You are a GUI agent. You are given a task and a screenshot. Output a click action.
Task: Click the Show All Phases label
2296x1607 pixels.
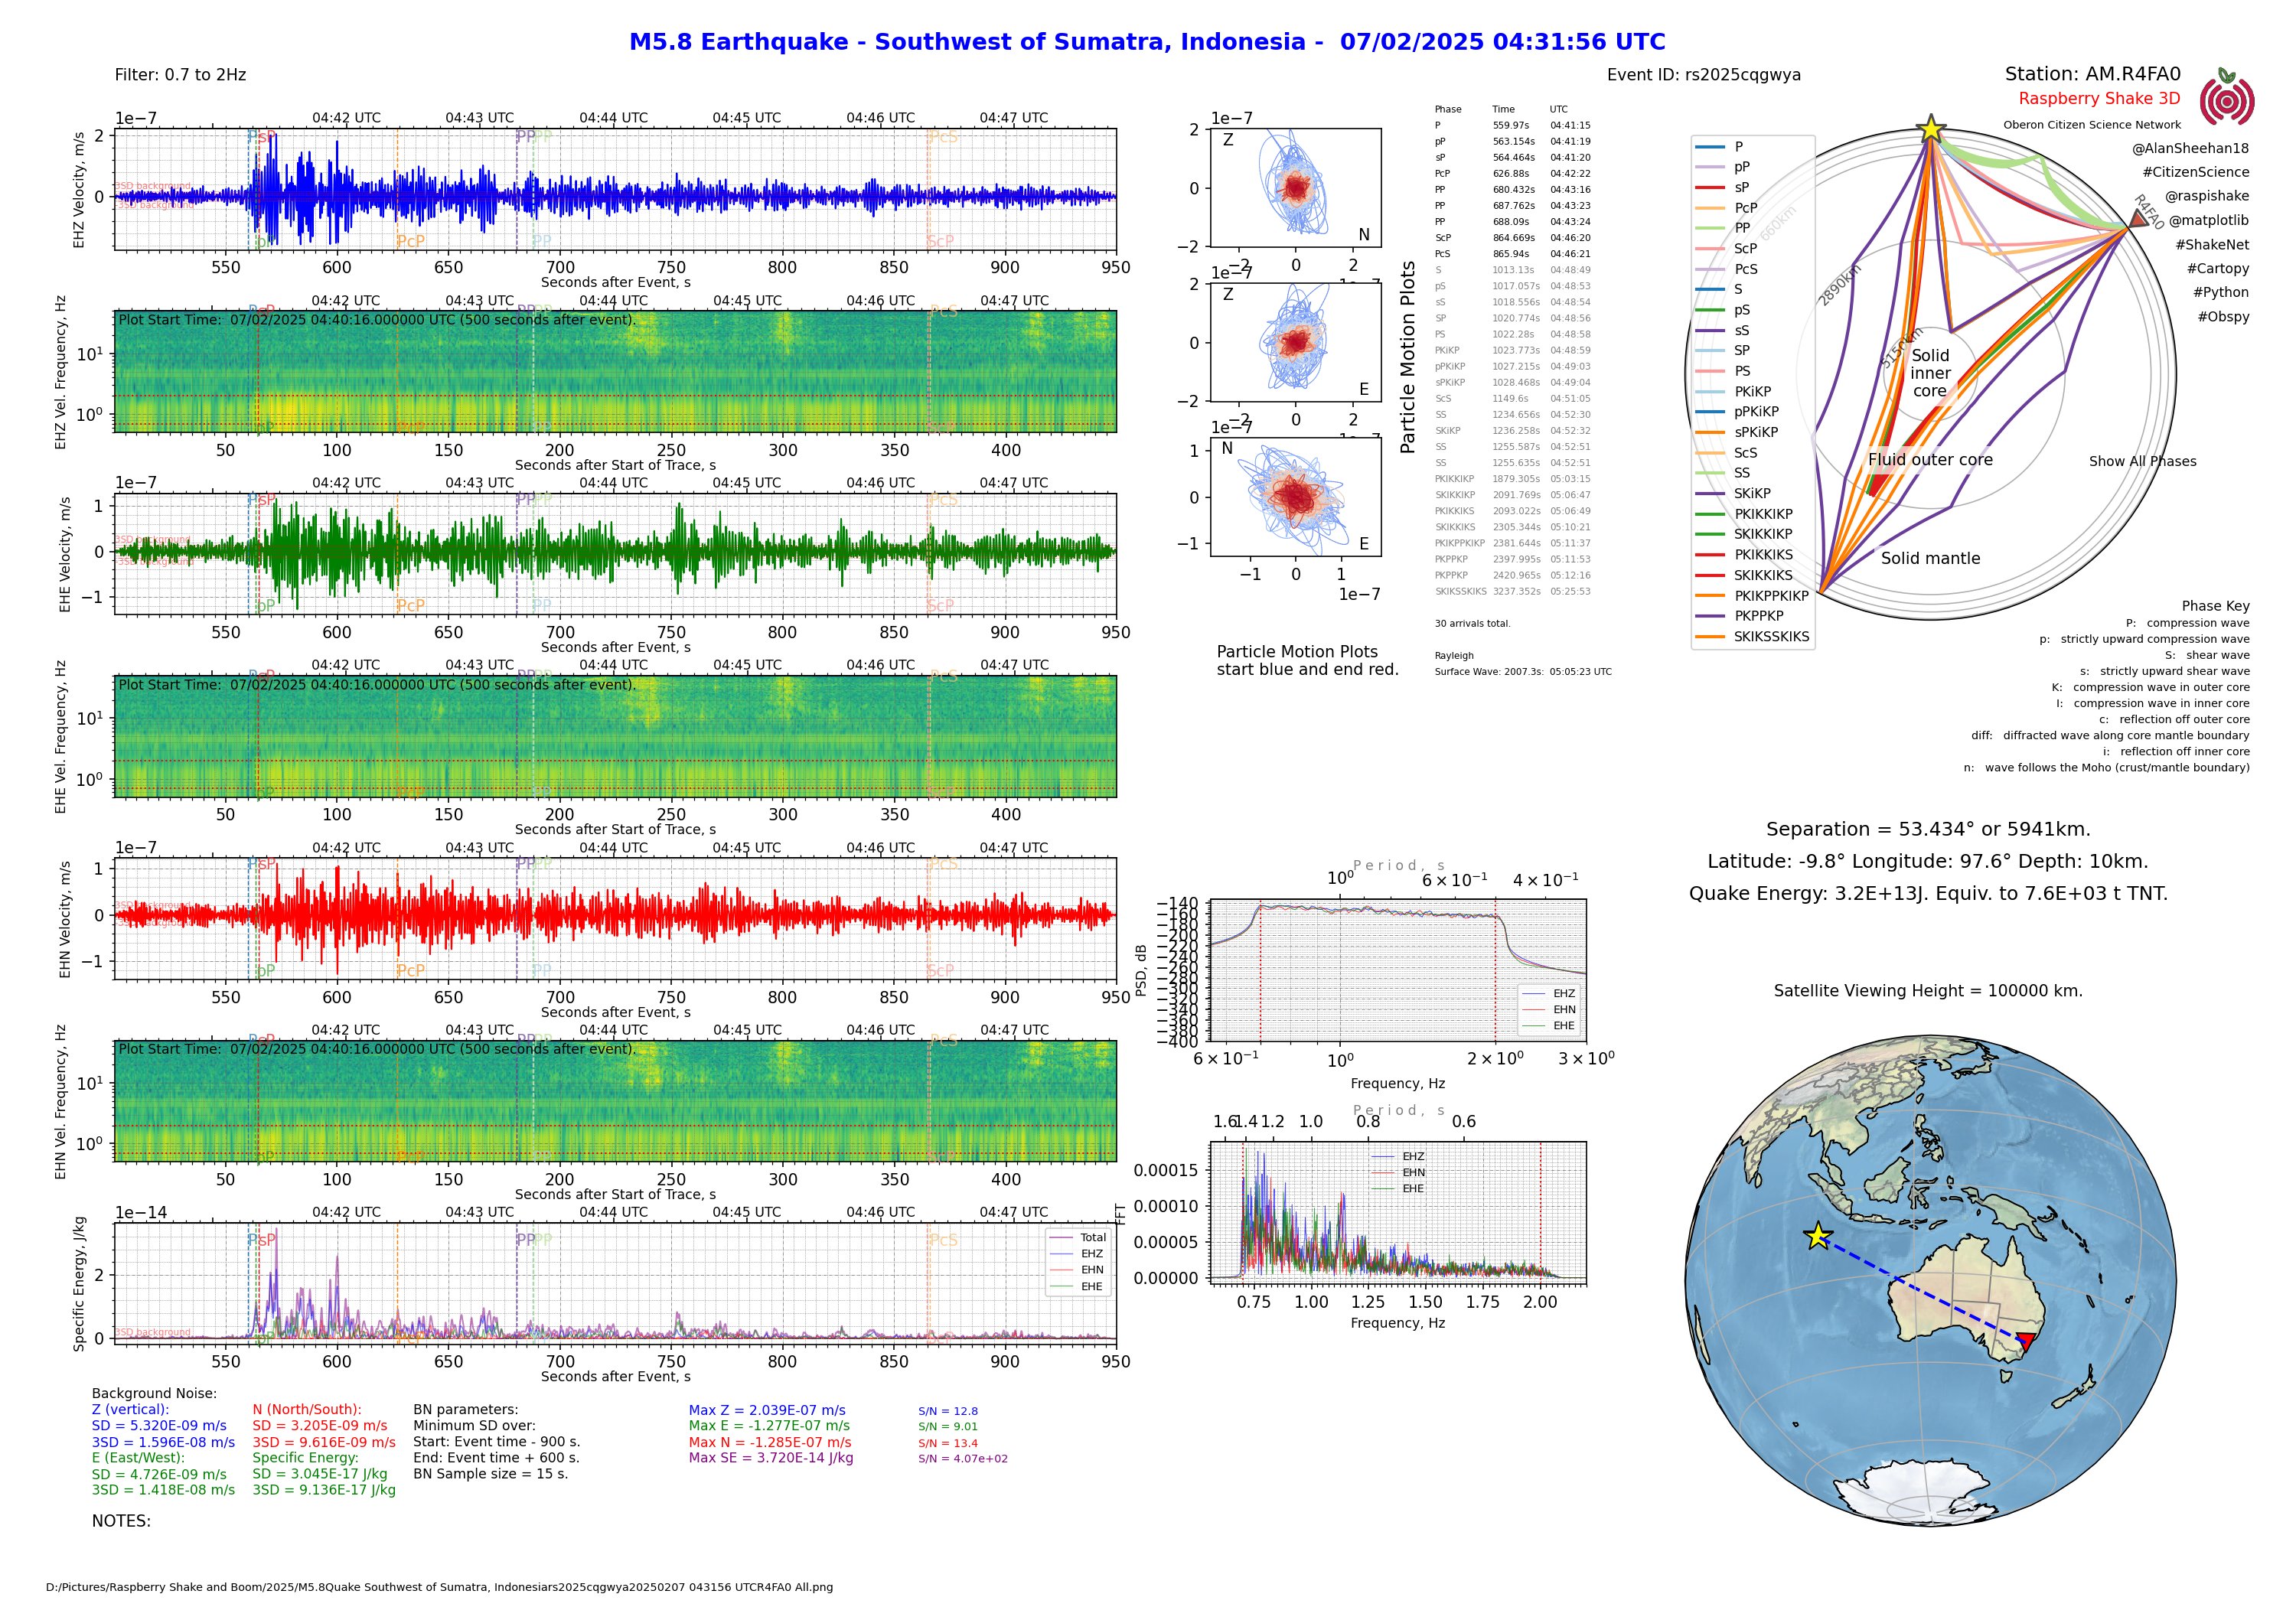tap(2142, 461)
